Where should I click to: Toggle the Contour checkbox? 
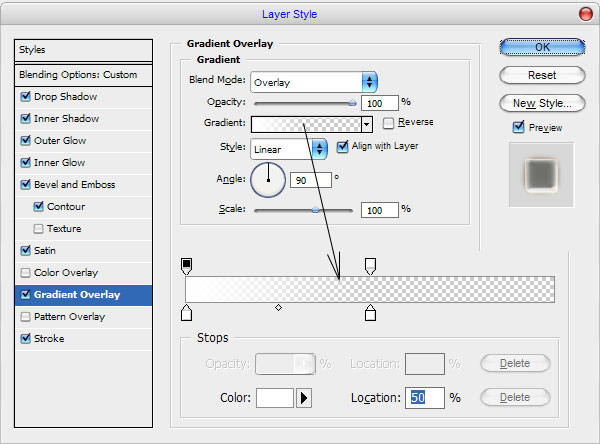point(38,207)
